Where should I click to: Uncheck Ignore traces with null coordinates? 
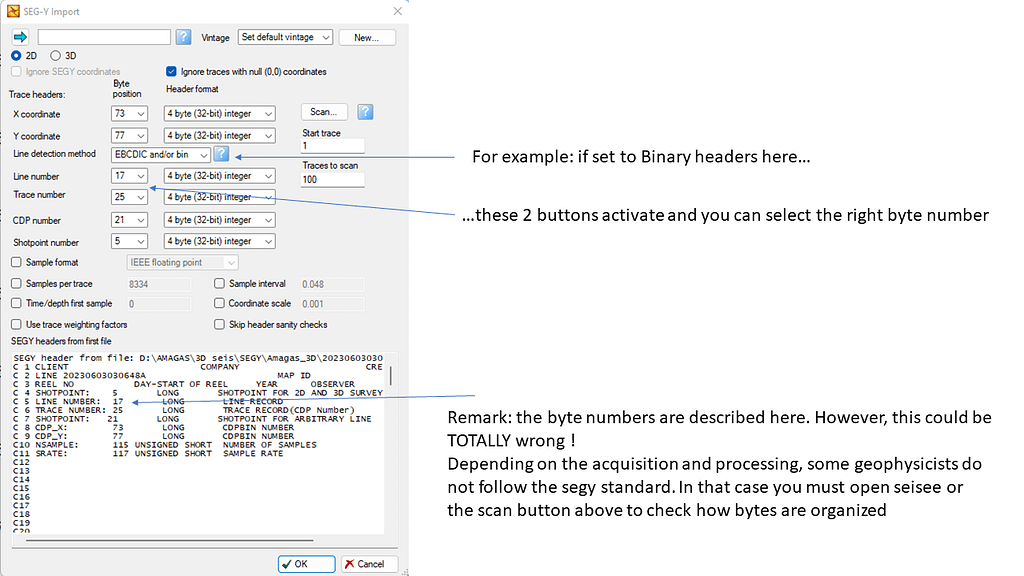tap(172, 72)
